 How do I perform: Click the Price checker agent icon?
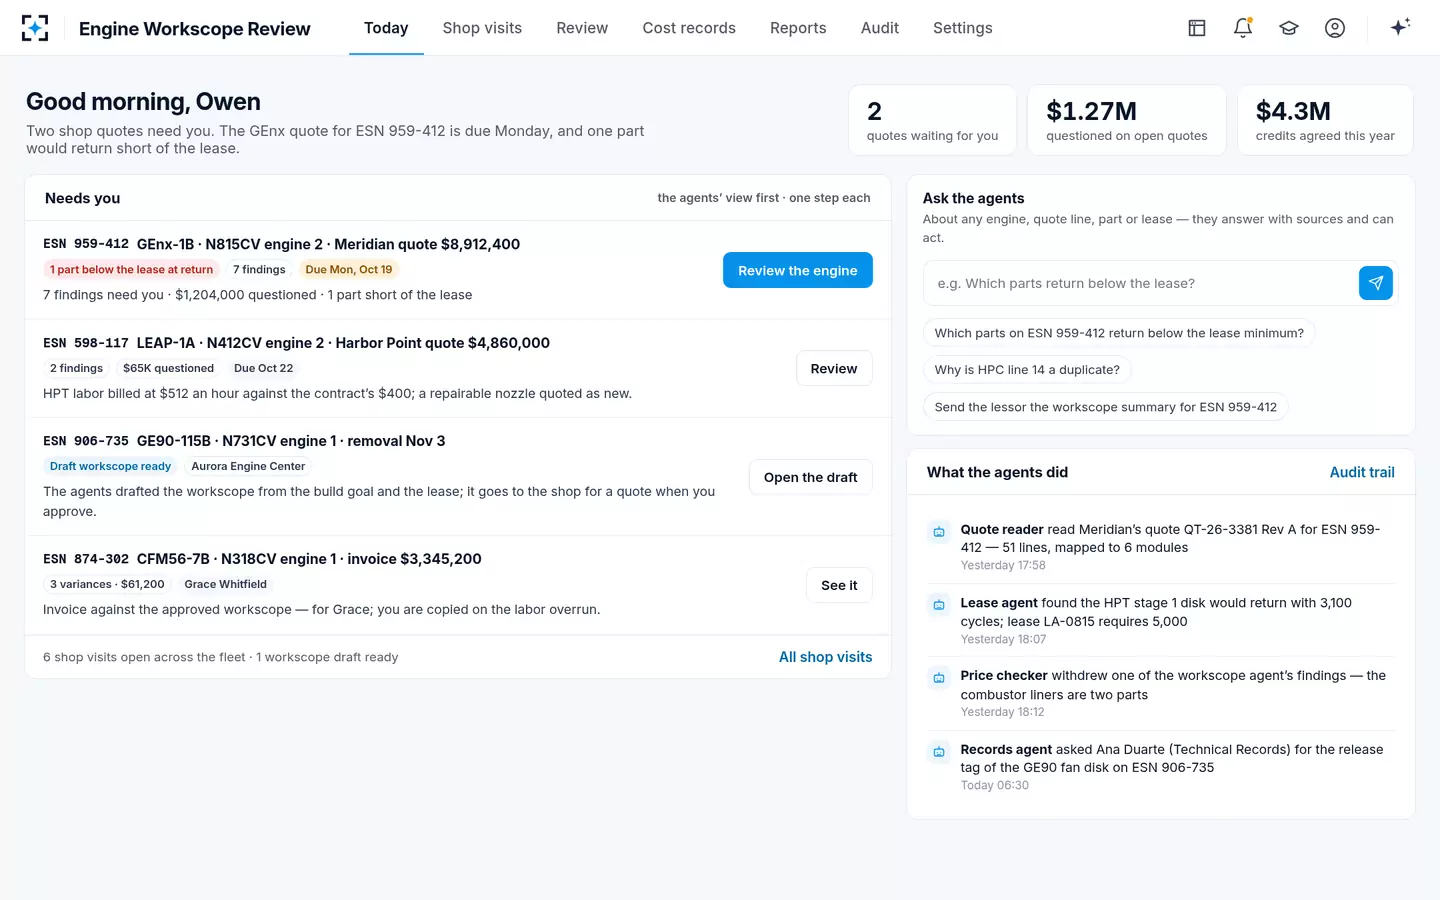point(939,678)
